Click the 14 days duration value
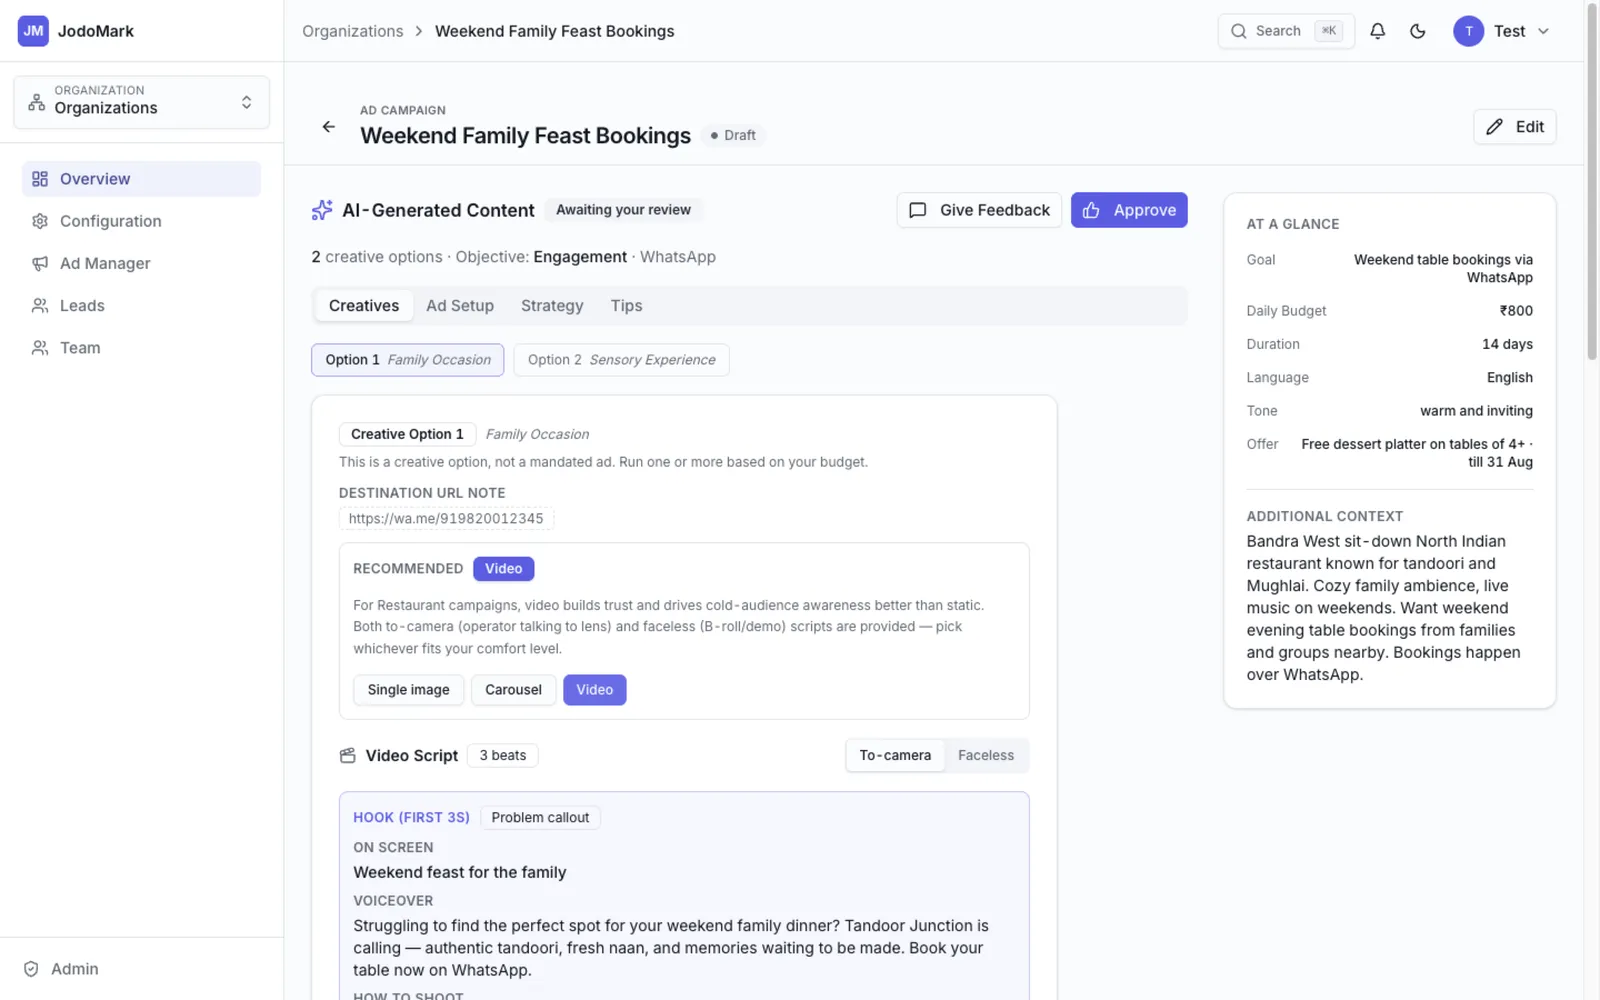Image resolution: width=1600 pixels, height=1000 pixels. pos(1507,344)
